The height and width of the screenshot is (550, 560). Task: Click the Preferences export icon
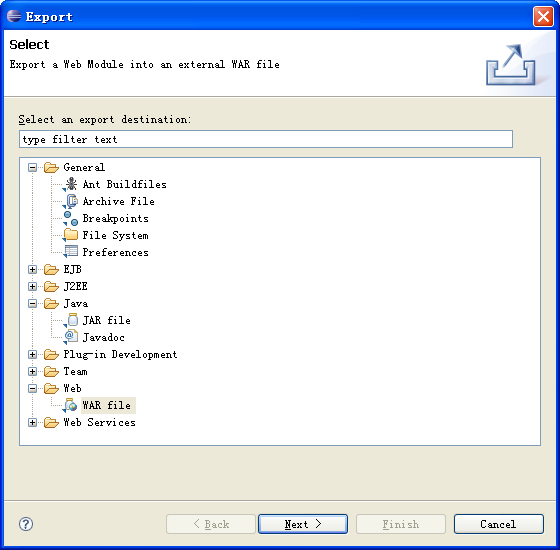(71, 252)
